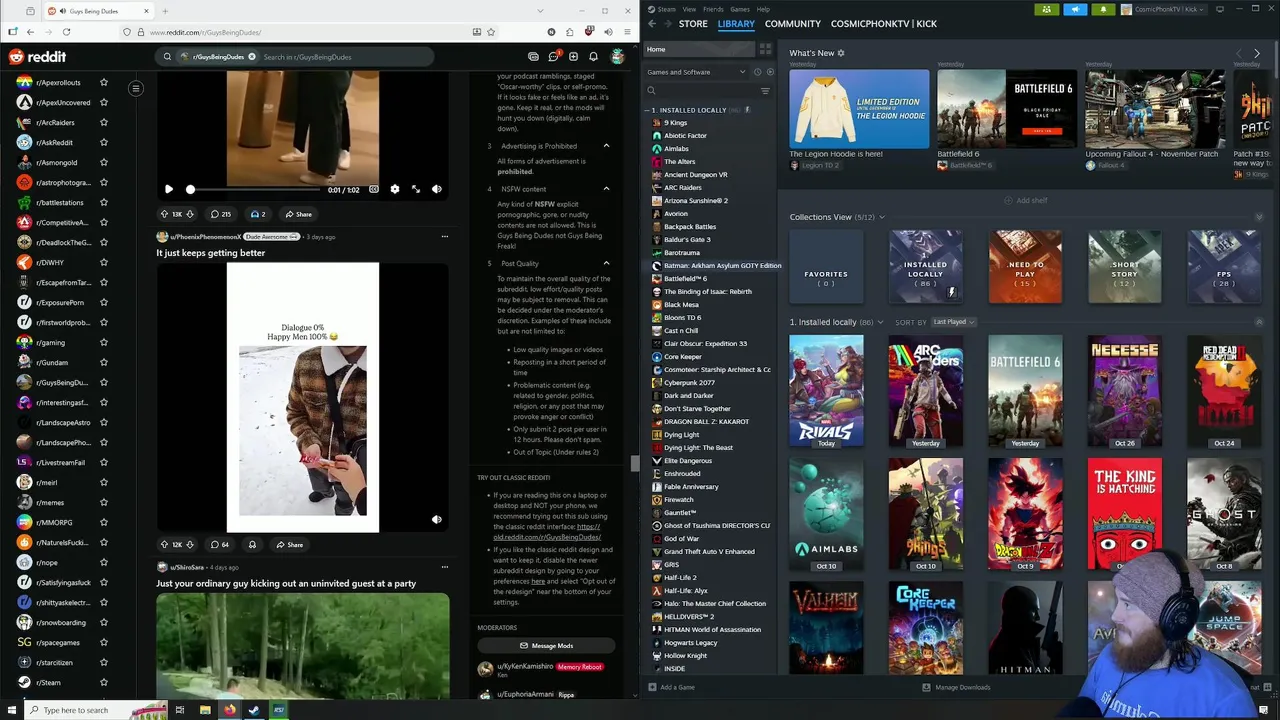Screen dimensions: 1280x720
Task: Open Steam notifications bell button
Action: pos(1103,9)
